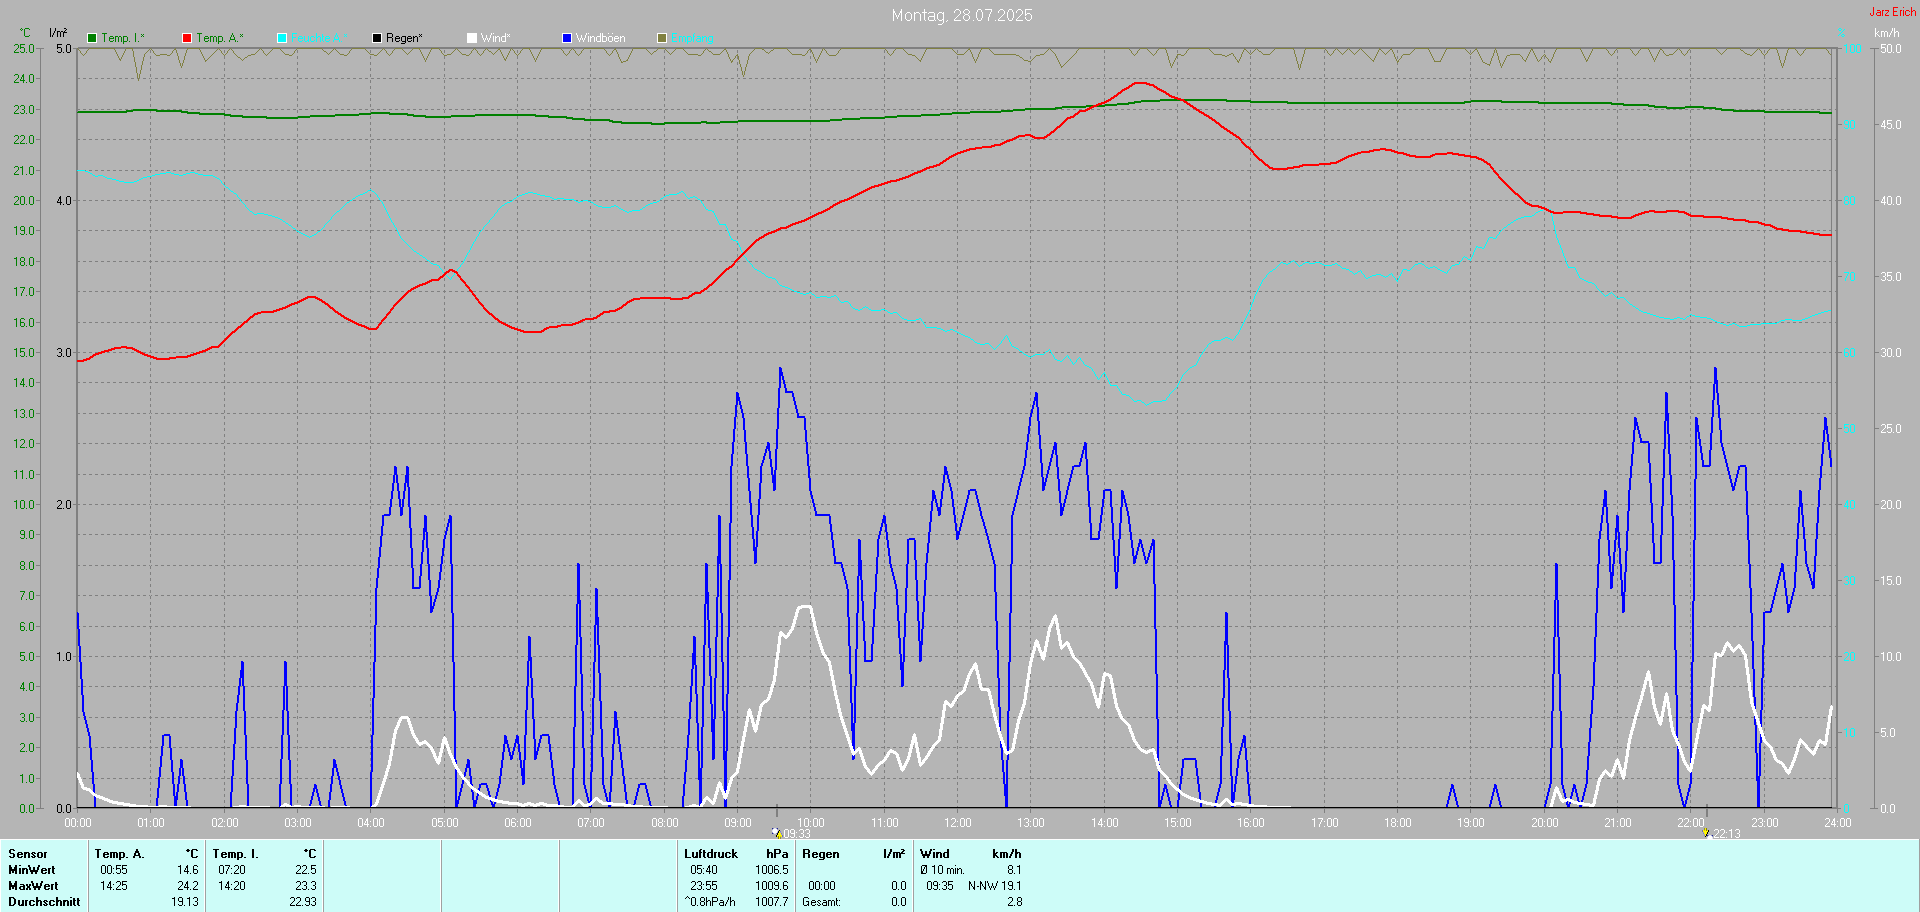Click the Ø 10 min. wind label
Screen dimensions: 1920x912
coord(943,870)
